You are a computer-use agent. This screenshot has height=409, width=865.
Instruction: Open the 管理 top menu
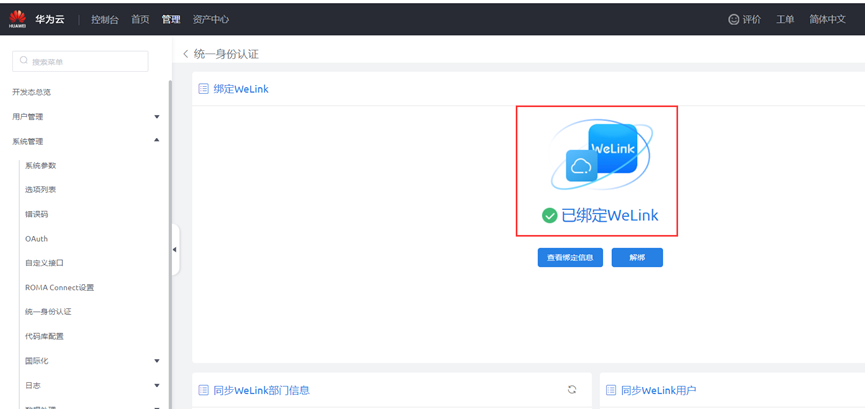[171, 19]
